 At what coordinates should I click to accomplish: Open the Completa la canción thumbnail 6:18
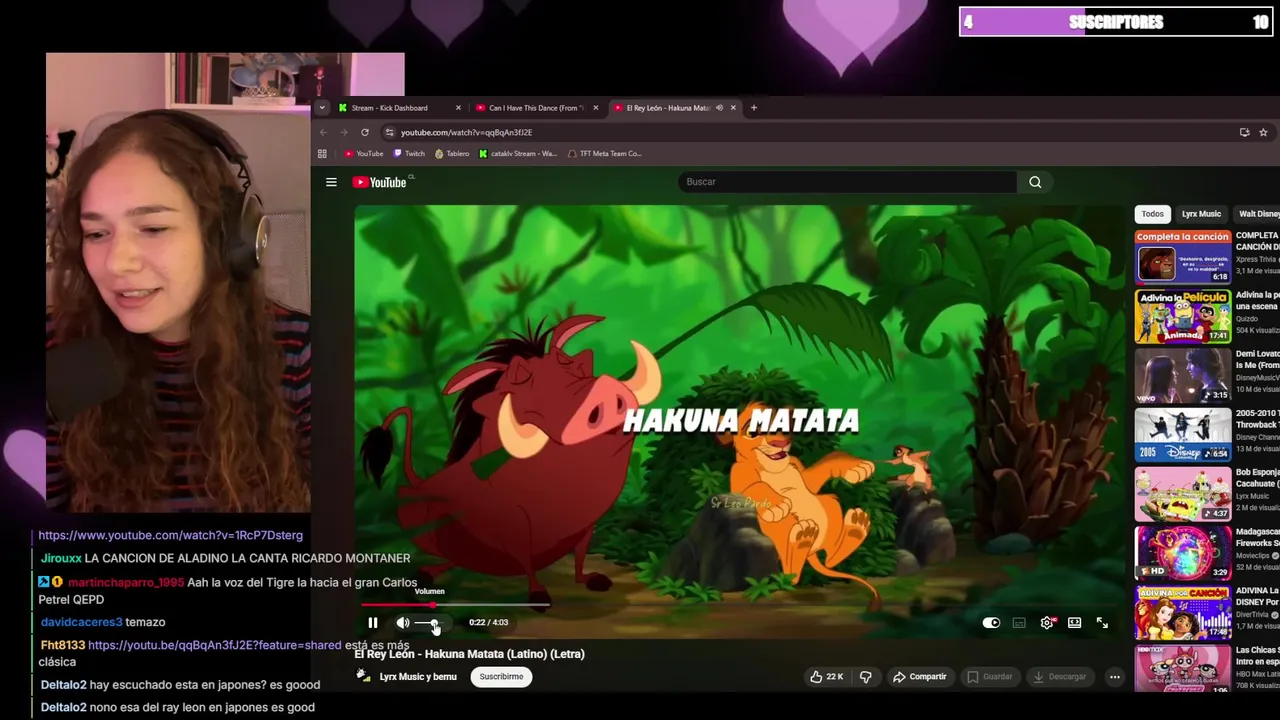click(x=1183, y=257)
